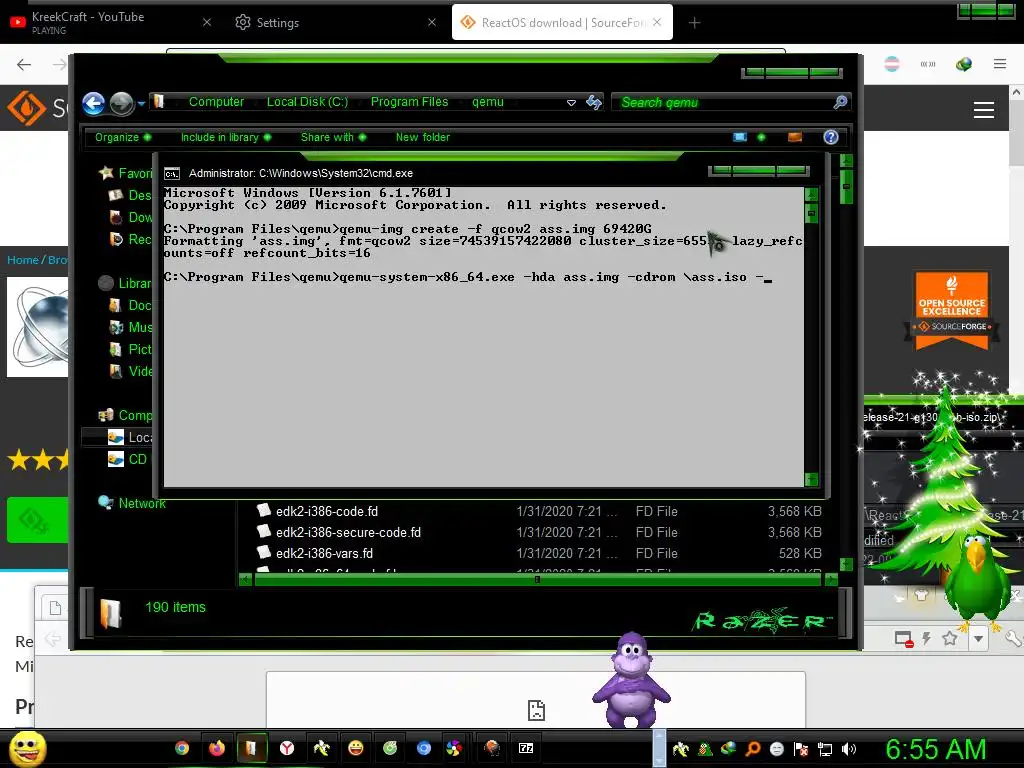Click the 6:55 AM clock
Viewport: 1024px width, 768px height.
(x=935, y=749)
